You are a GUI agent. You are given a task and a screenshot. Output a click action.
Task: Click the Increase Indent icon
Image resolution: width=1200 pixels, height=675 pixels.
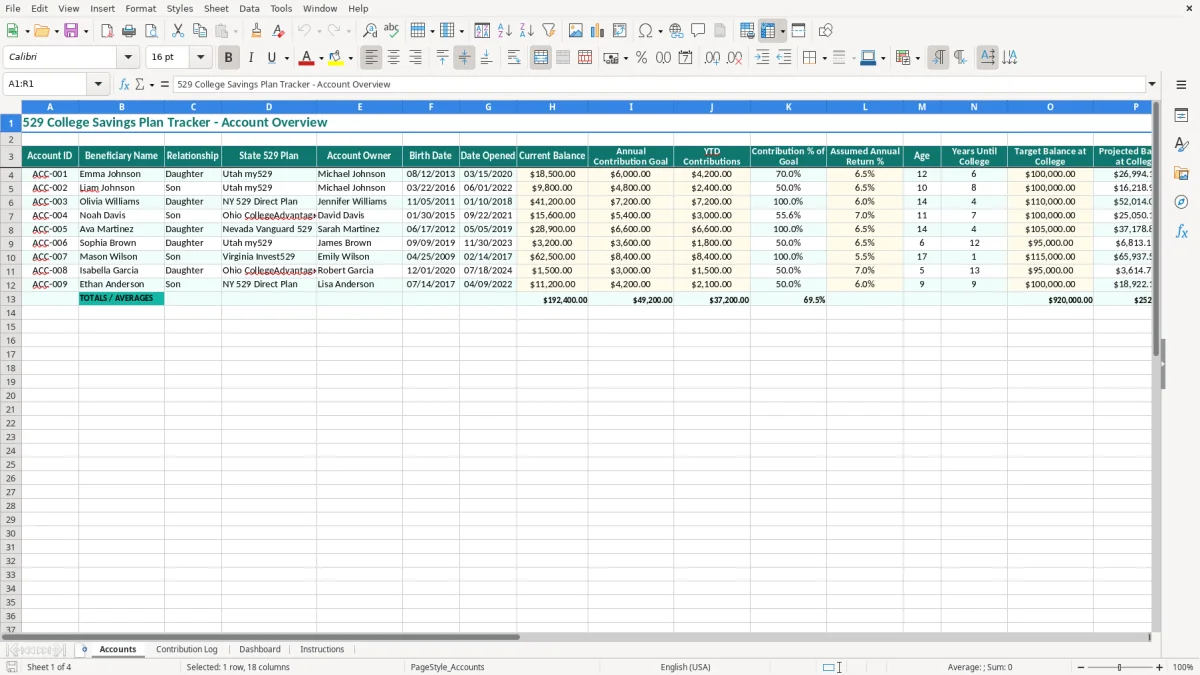point(762,58)
